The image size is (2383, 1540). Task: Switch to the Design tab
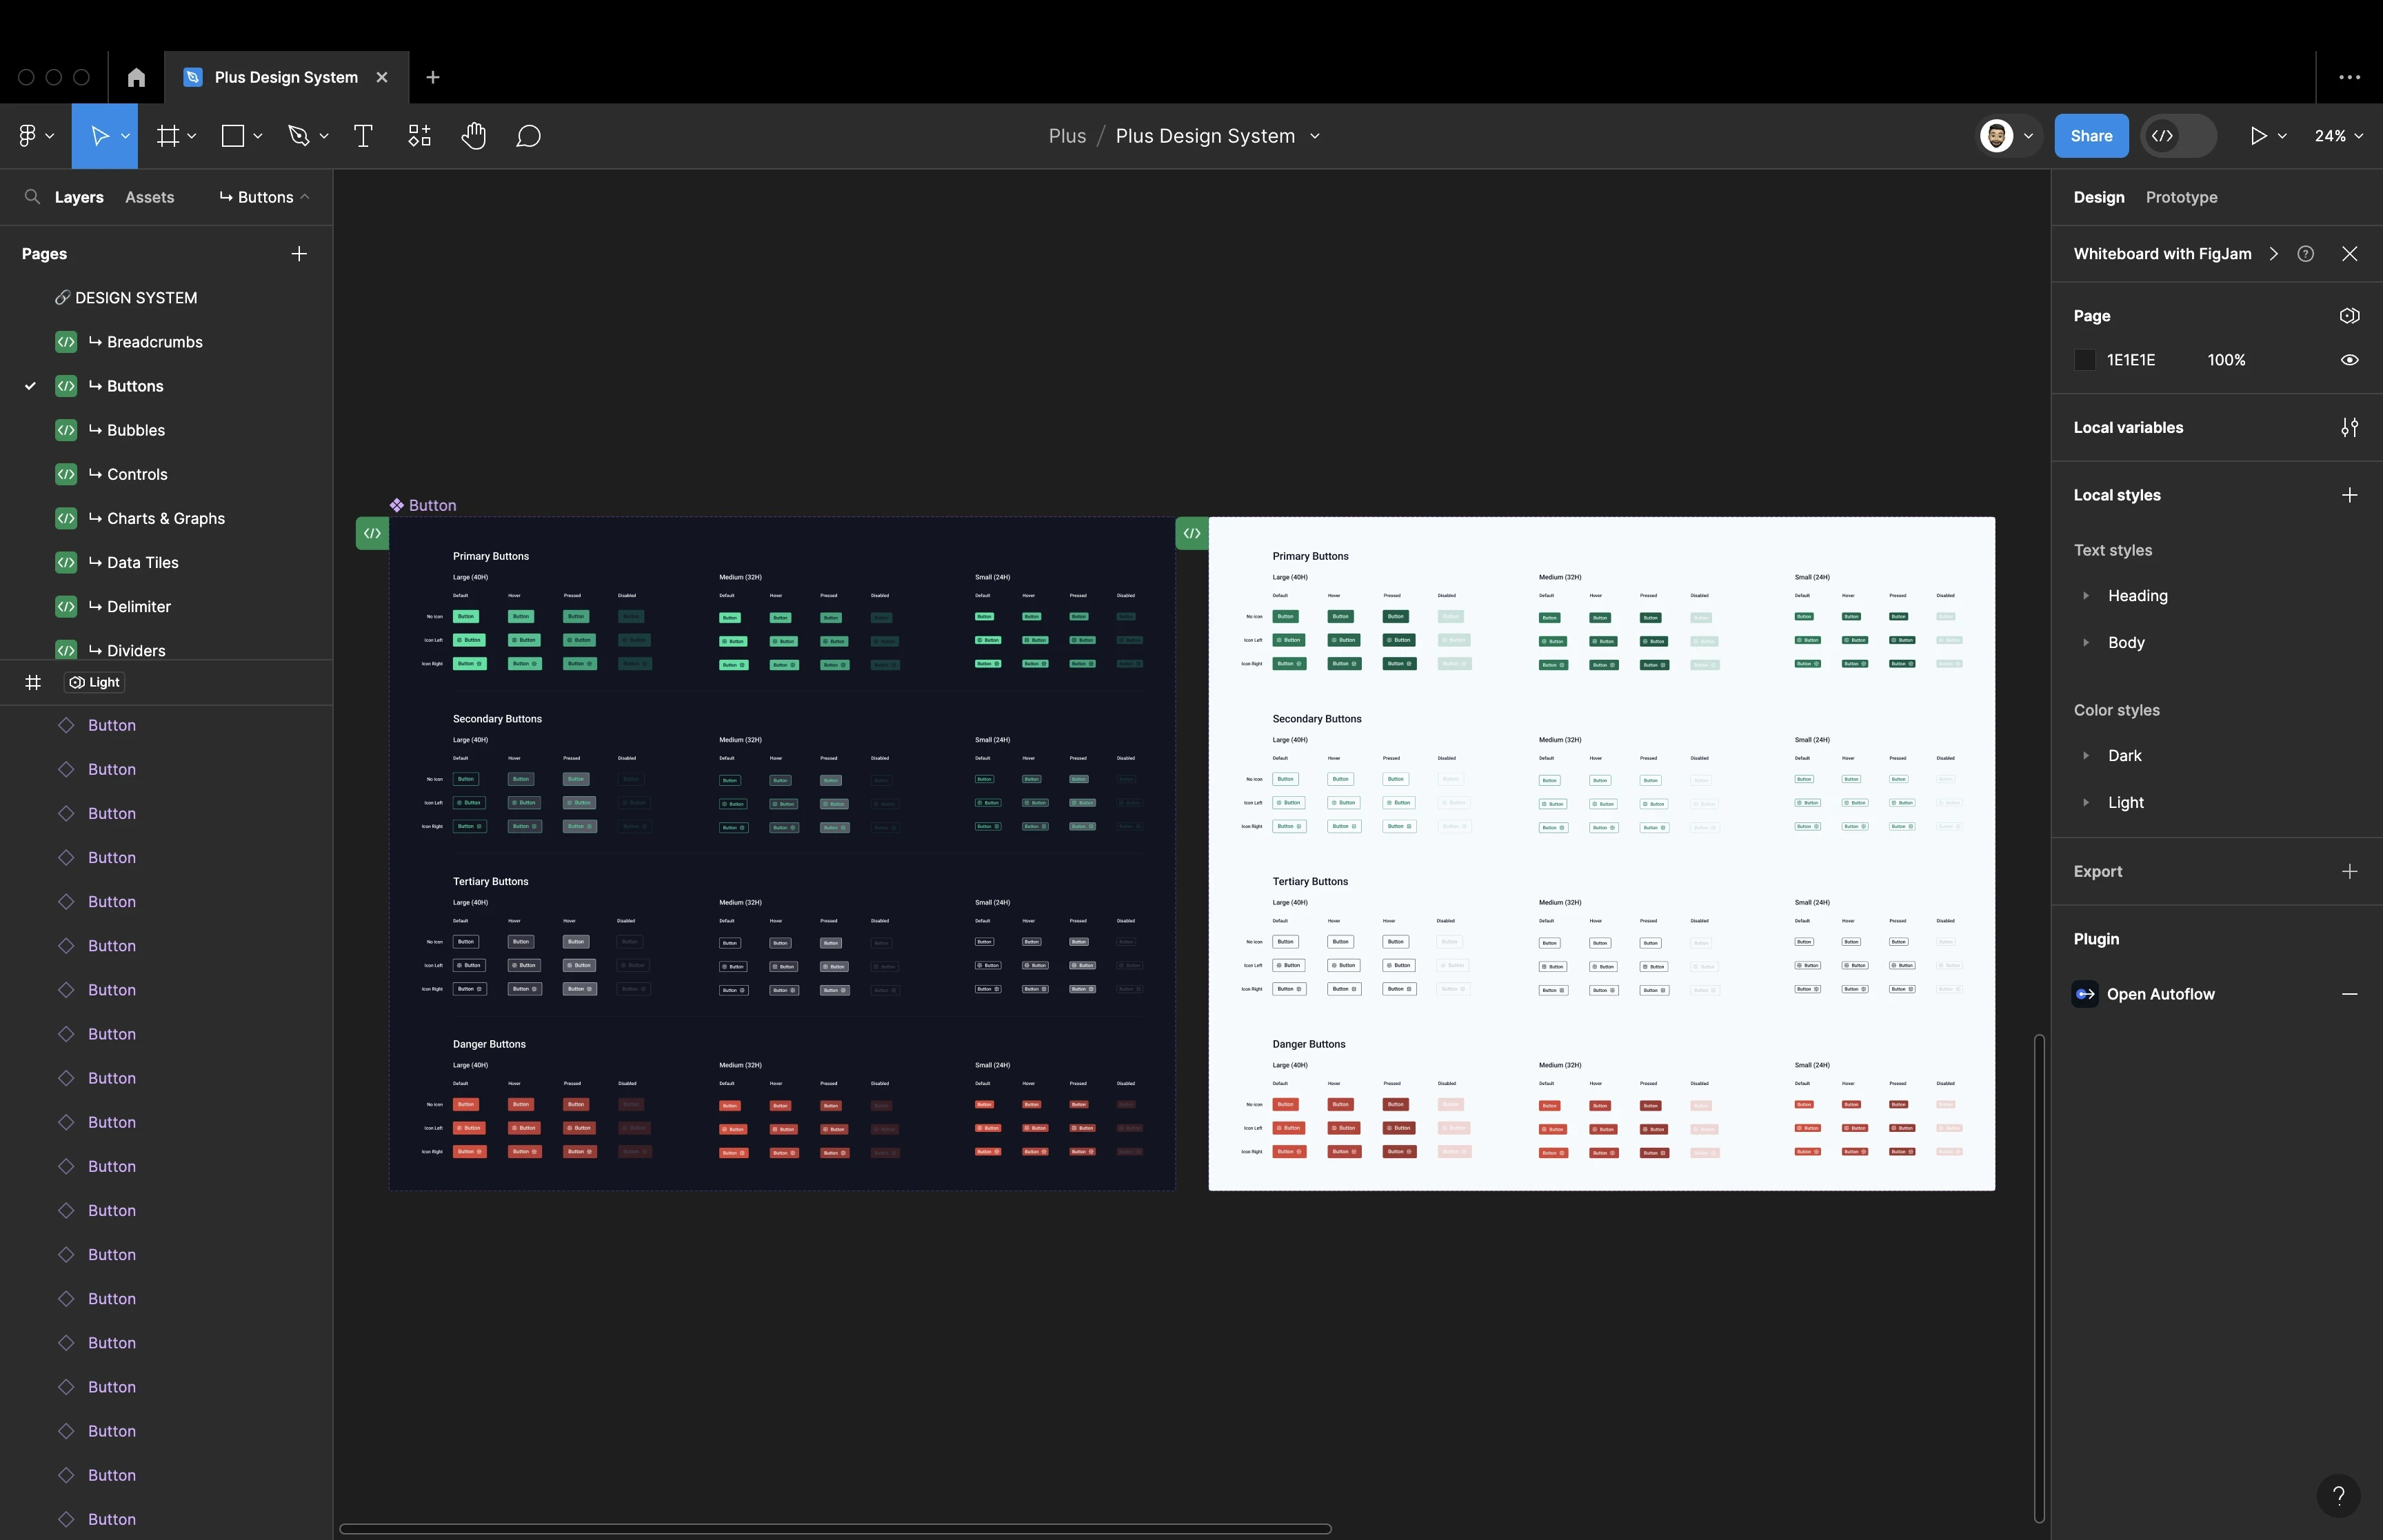2098,197
